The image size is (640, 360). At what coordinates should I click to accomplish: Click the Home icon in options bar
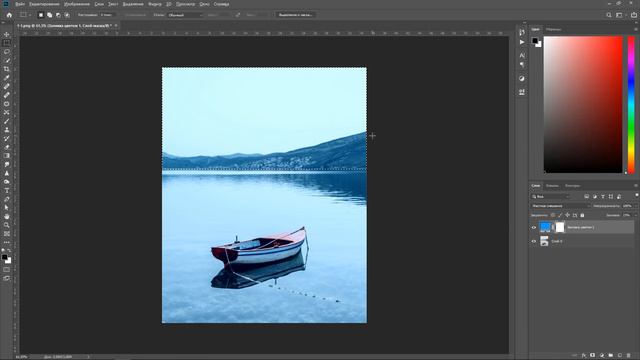point(9,15)
